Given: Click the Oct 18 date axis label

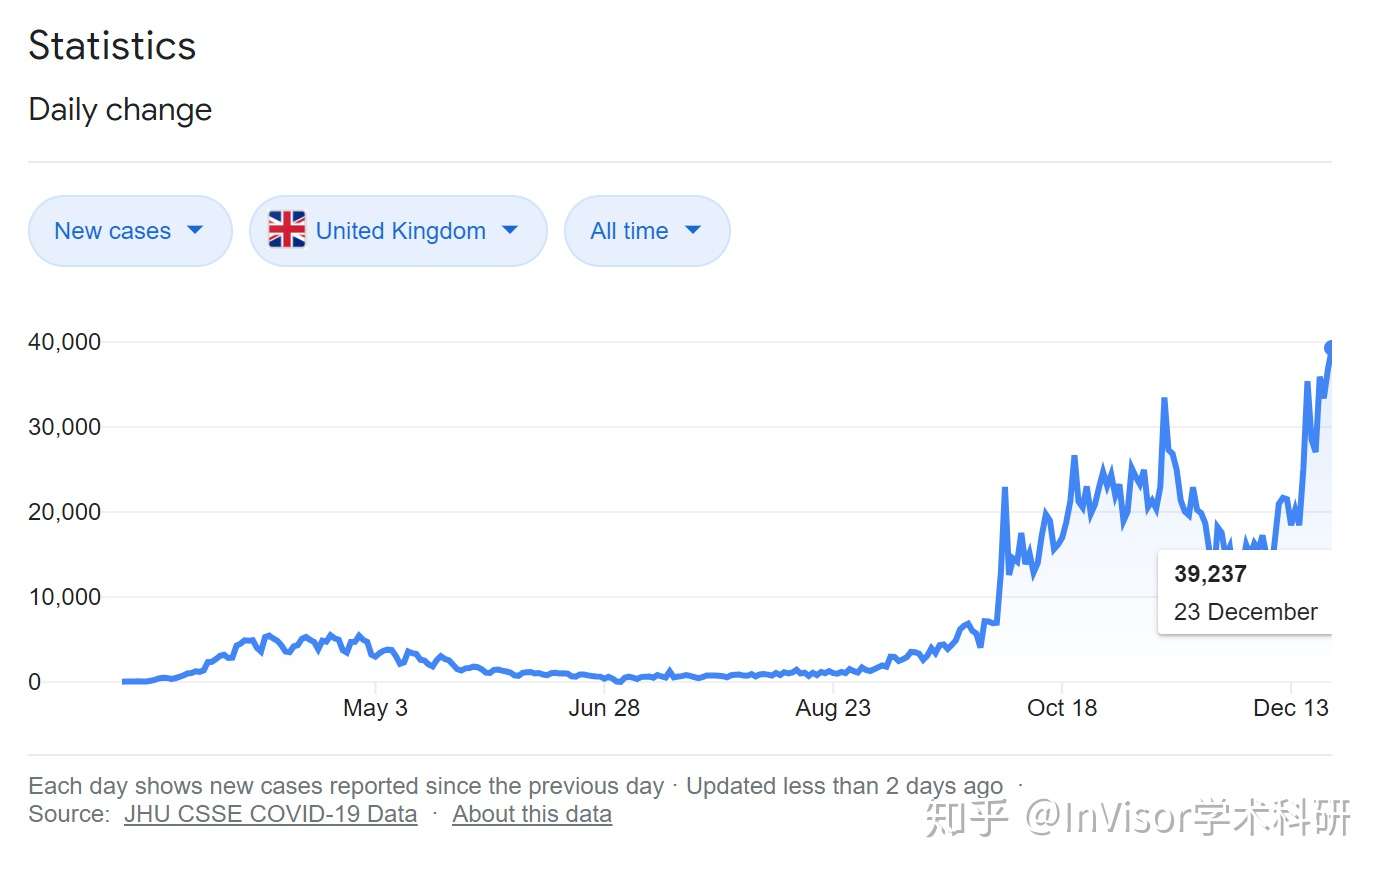Looking at the screenshot, I should coord(1062,708).
